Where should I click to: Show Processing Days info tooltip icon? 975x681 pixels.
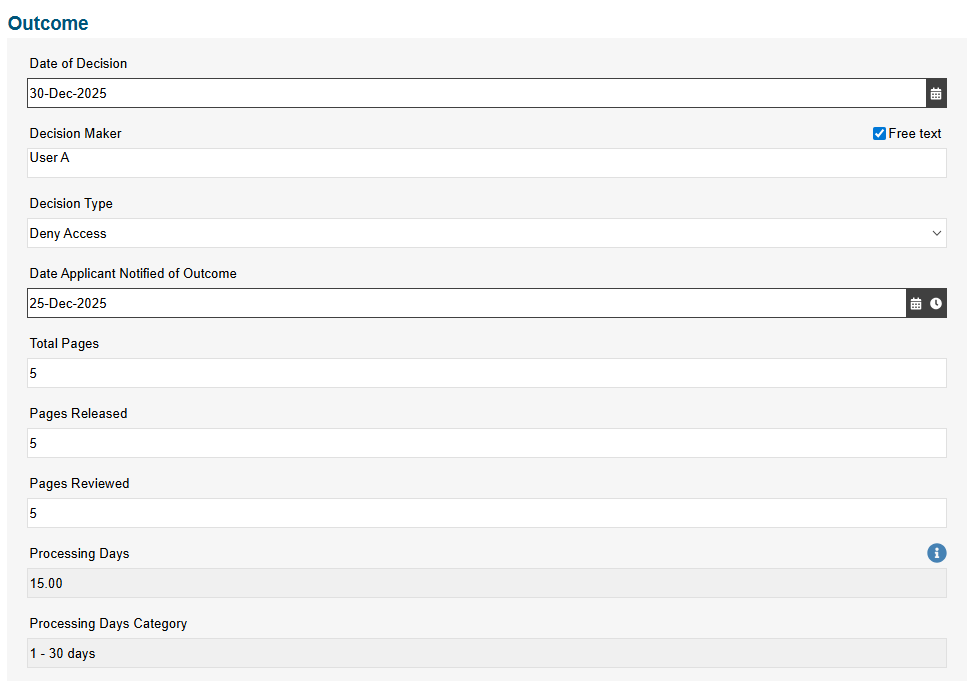coord(936,553)
